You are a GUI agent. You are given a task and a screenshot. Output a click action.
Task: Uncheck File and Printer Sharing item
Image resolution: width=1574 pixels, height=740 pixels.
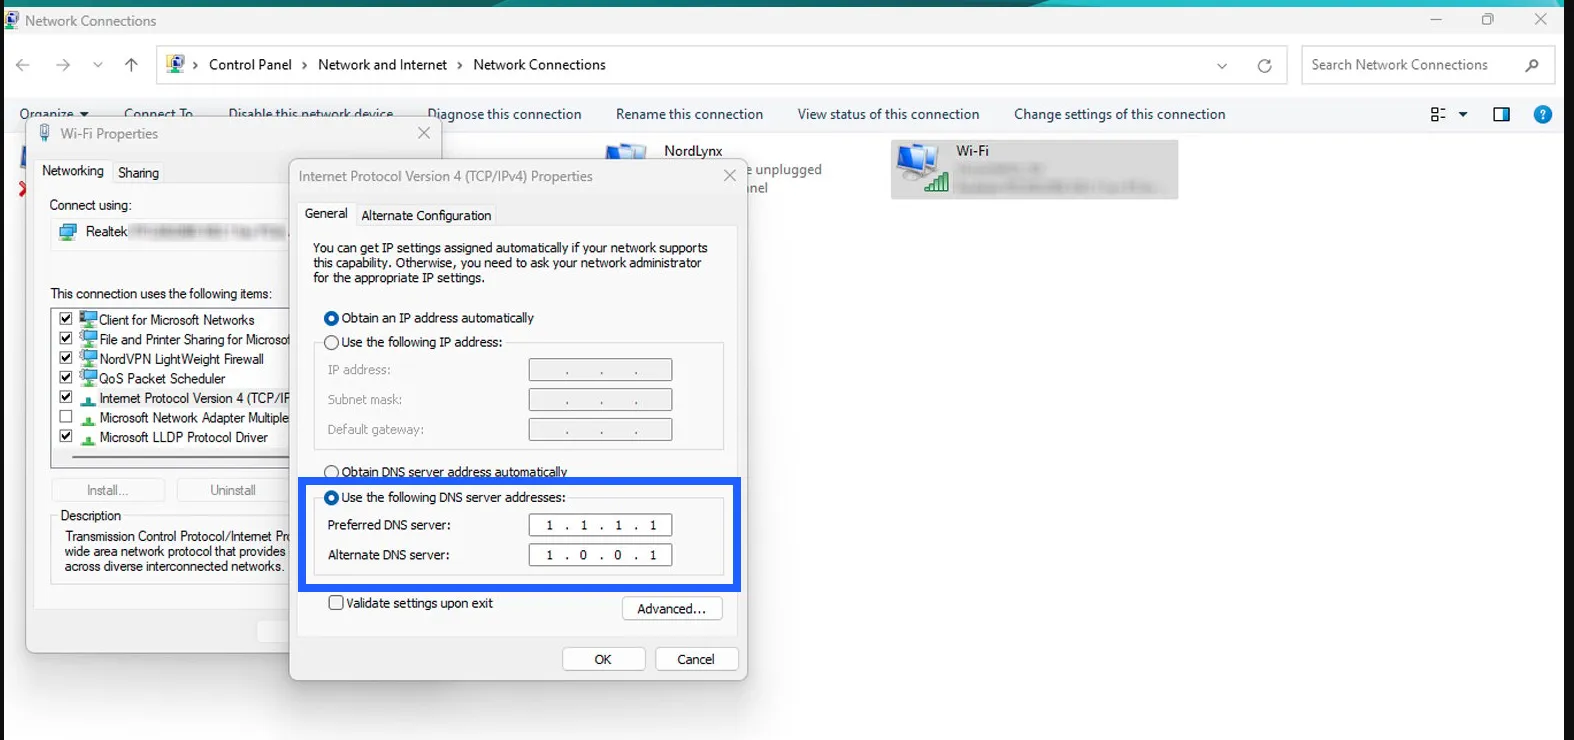coord(66,339)
